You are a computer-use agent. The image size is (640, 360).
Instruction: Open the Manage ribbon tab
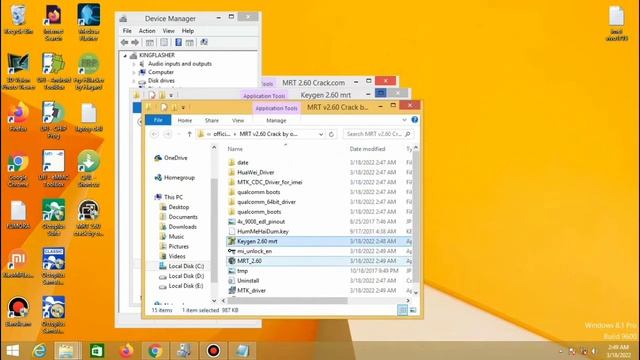click(x=276, y=120)
